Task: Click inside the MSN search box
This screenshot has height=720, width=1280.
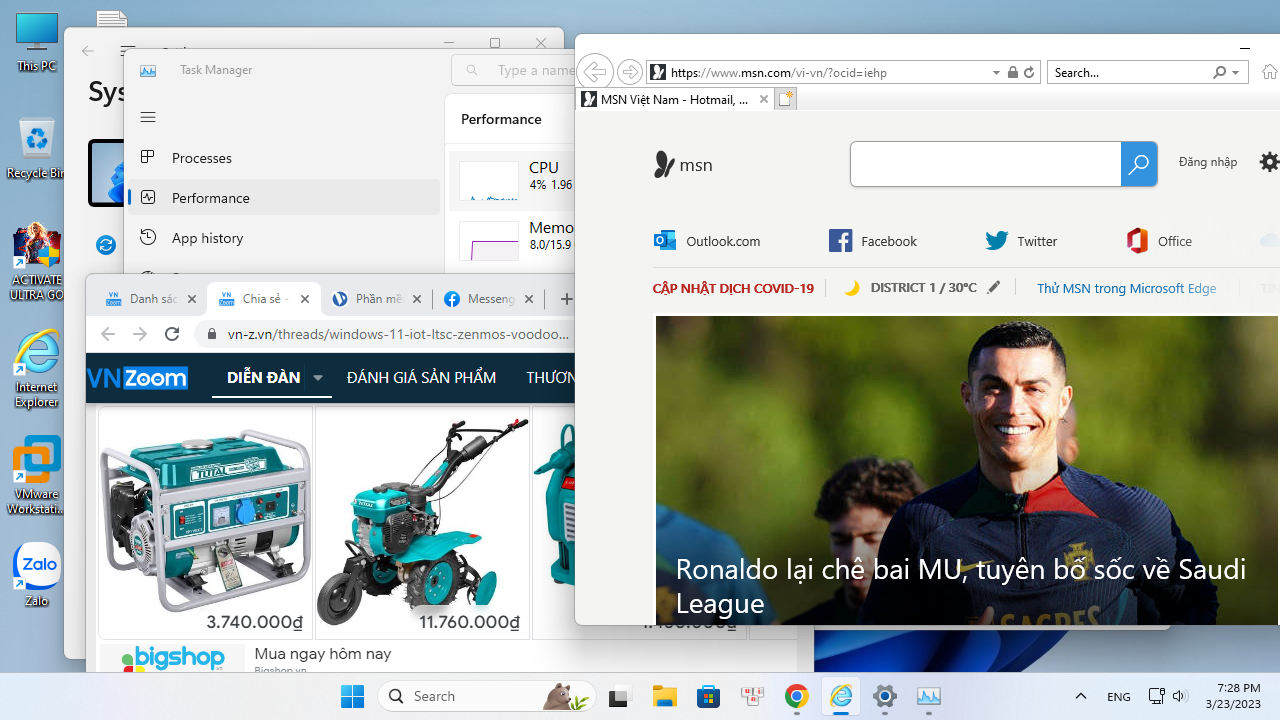Action: pos(985,163)
